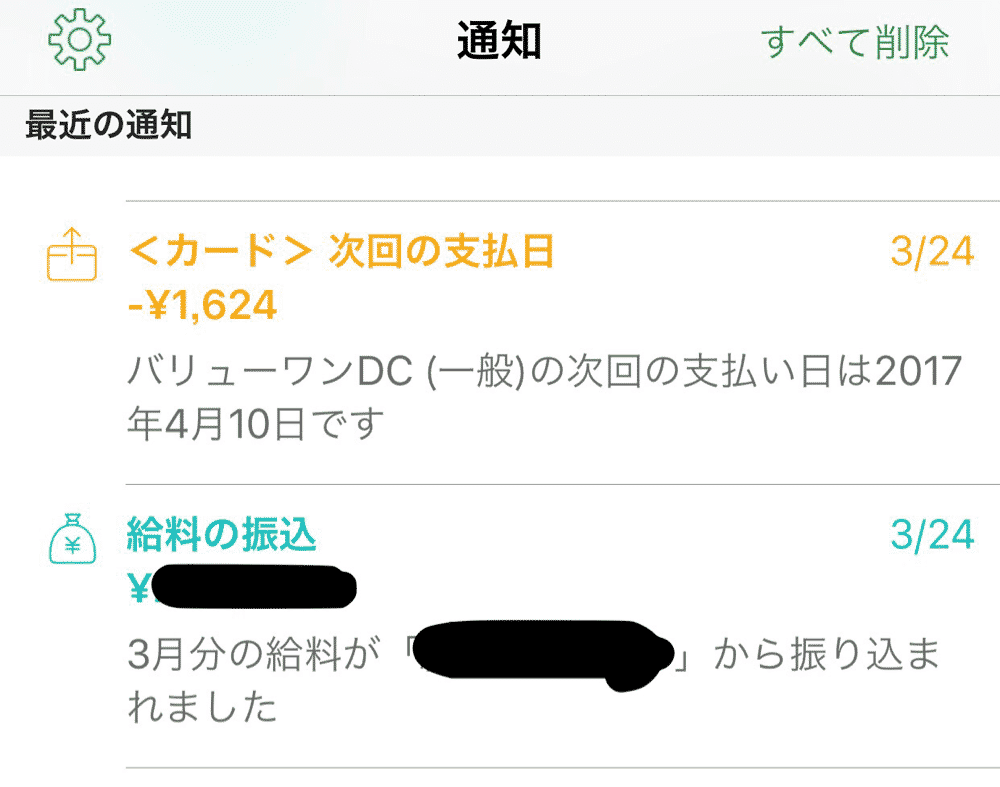1000x787 pixels.
Task: Open the カード 次回の支払日 notification title
Action: click(341, 251)
